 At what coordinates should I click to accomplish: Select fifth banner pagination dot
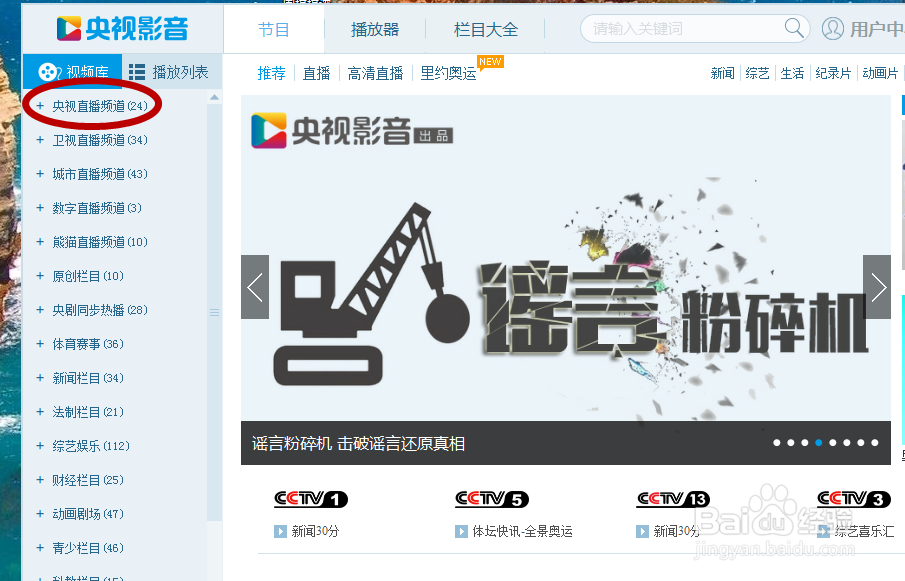point(833,443)
